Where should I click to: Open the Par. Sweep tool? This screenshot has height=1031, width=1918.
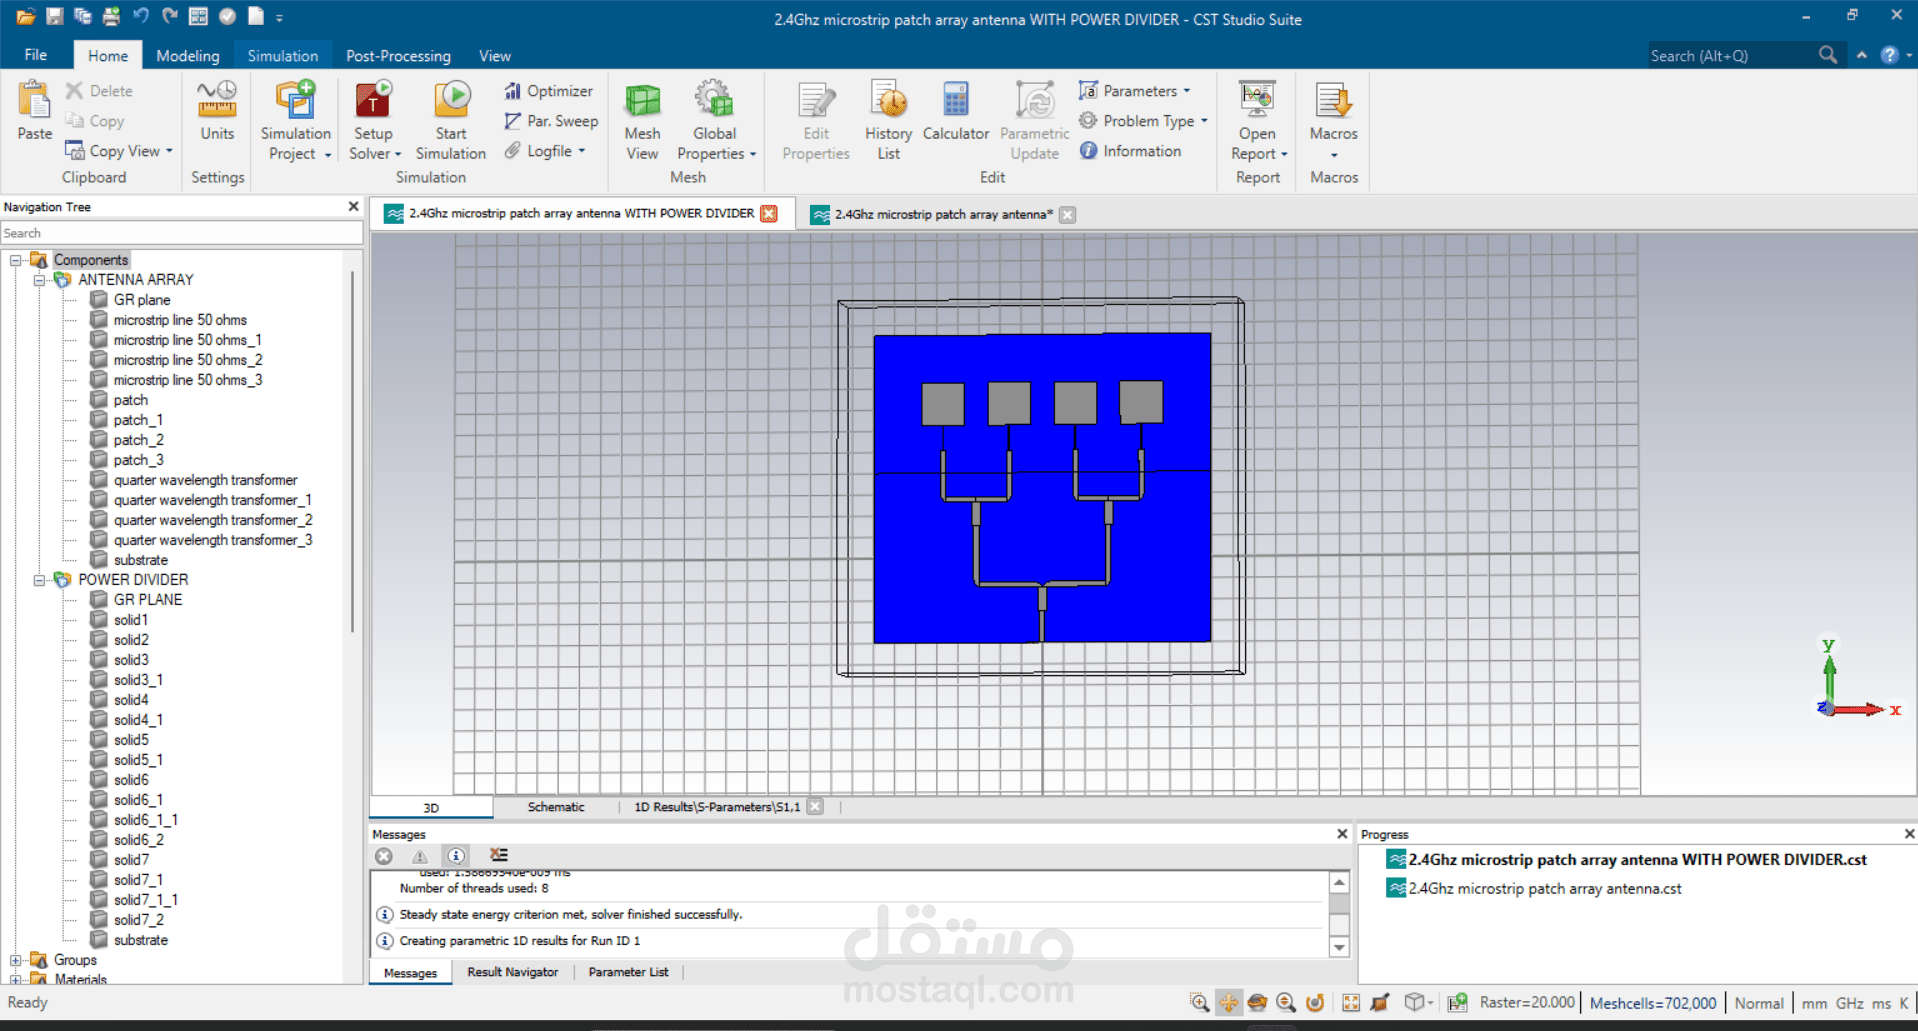[551, 120]
